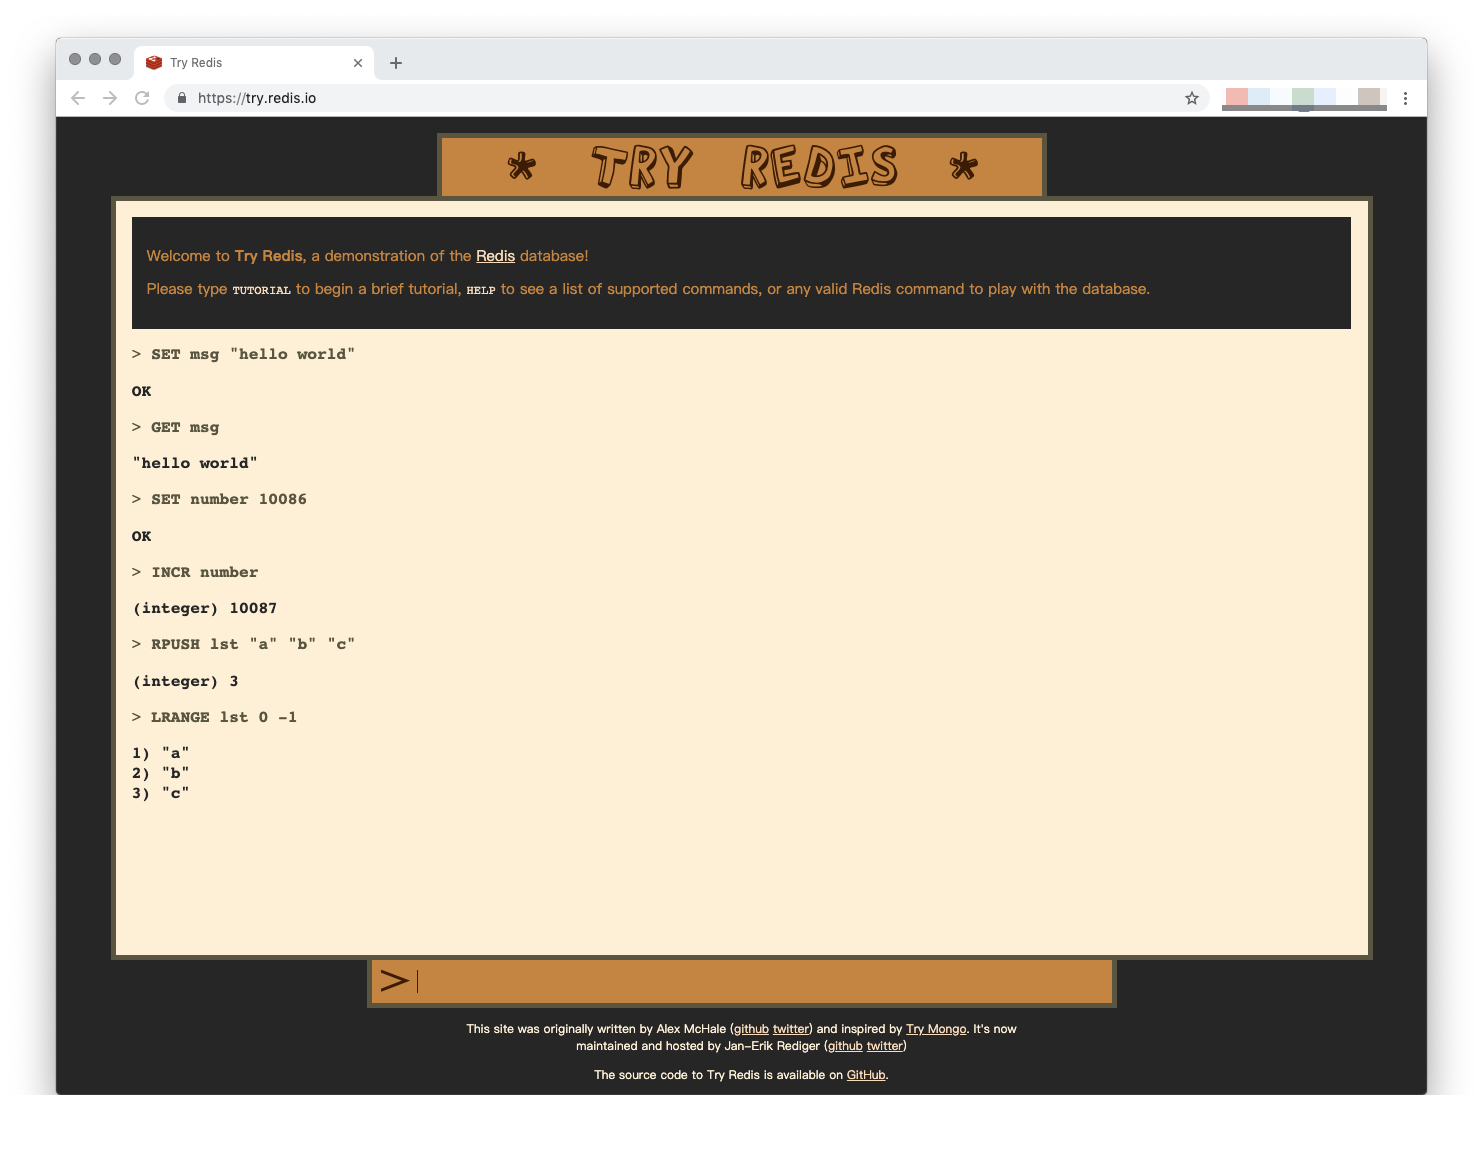Open Jan-Erik Rediger's twitter link
The image size is (1483, 1169).
coord(884,1046)
